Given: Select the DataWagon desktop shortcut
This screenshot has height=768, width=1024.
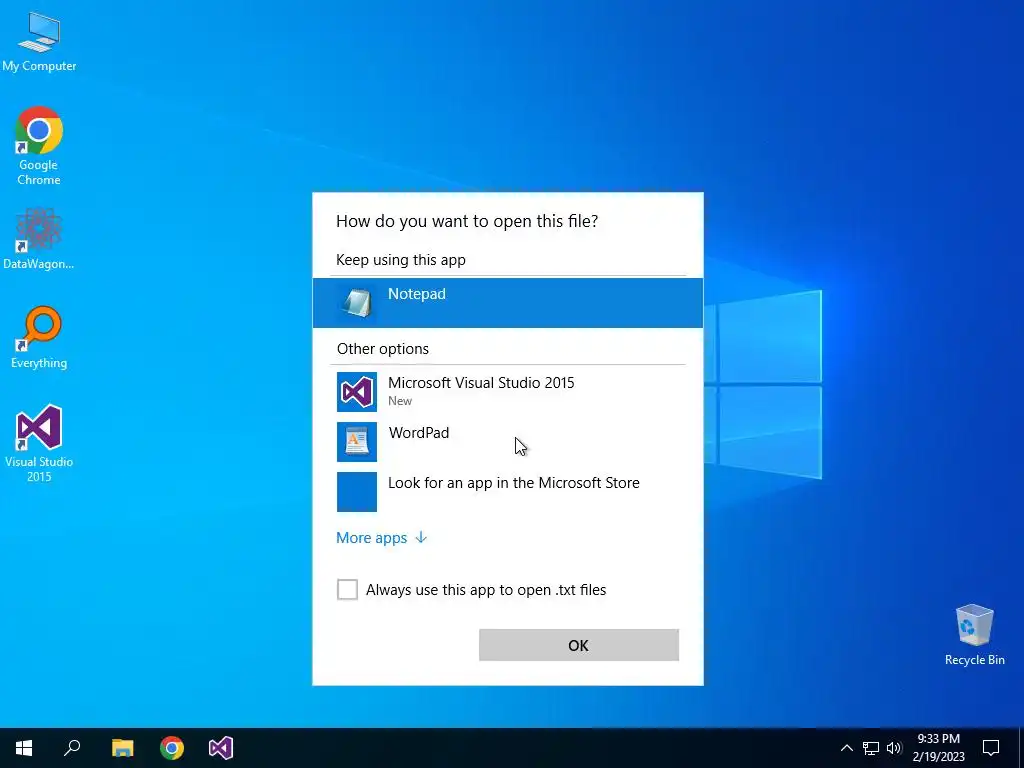Looking at the screenshot, I should [x=39, y=239].
